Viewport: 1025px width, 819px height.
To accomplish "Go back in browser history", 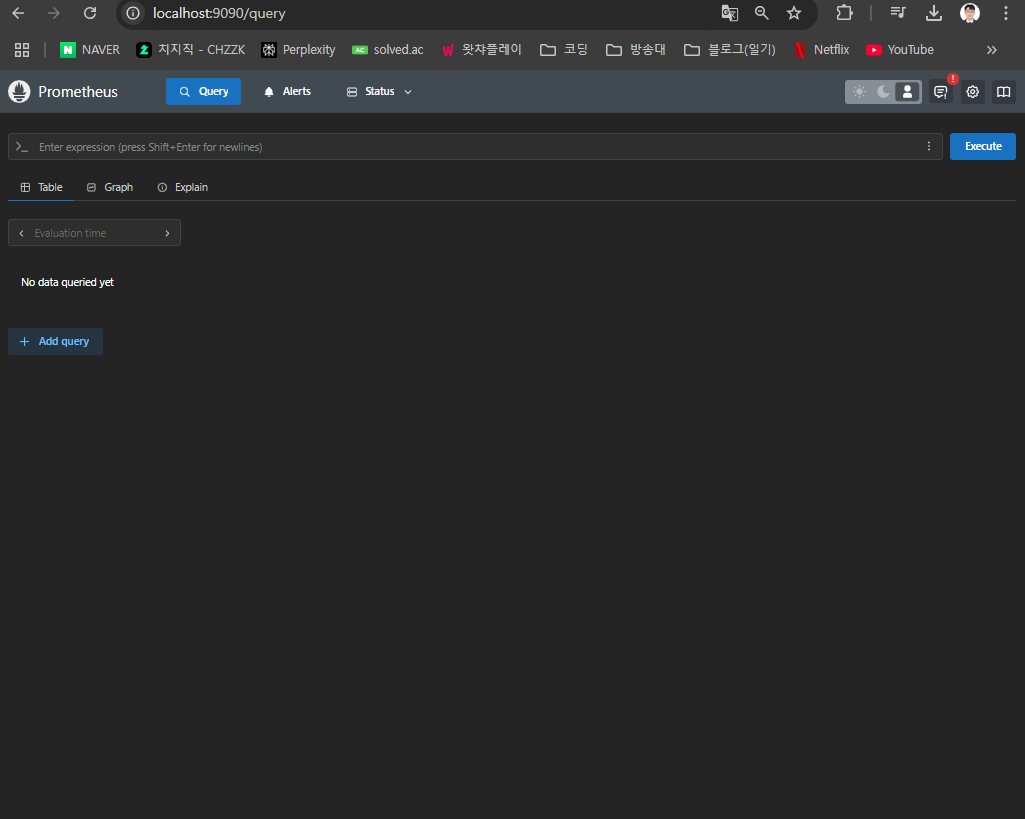I will click(18, 13).
